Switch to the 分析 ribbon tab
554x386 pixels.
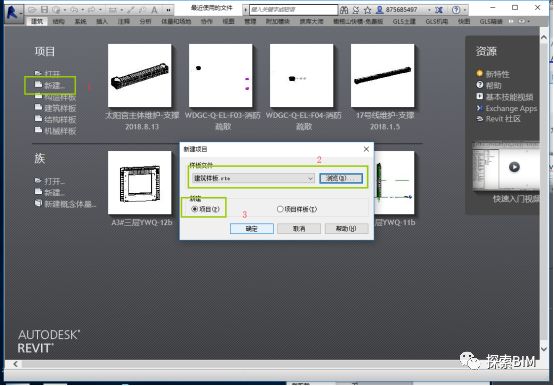[146, 21]
